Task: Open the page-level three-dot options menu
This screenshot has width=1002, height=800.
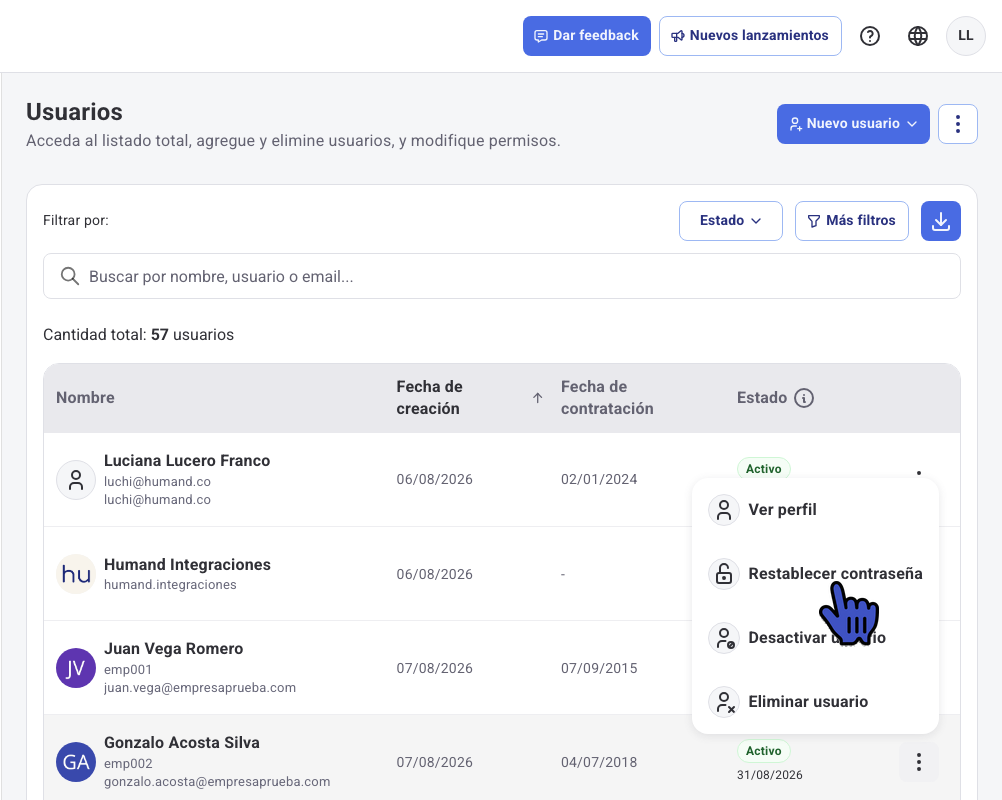Action: click(957, 124)
